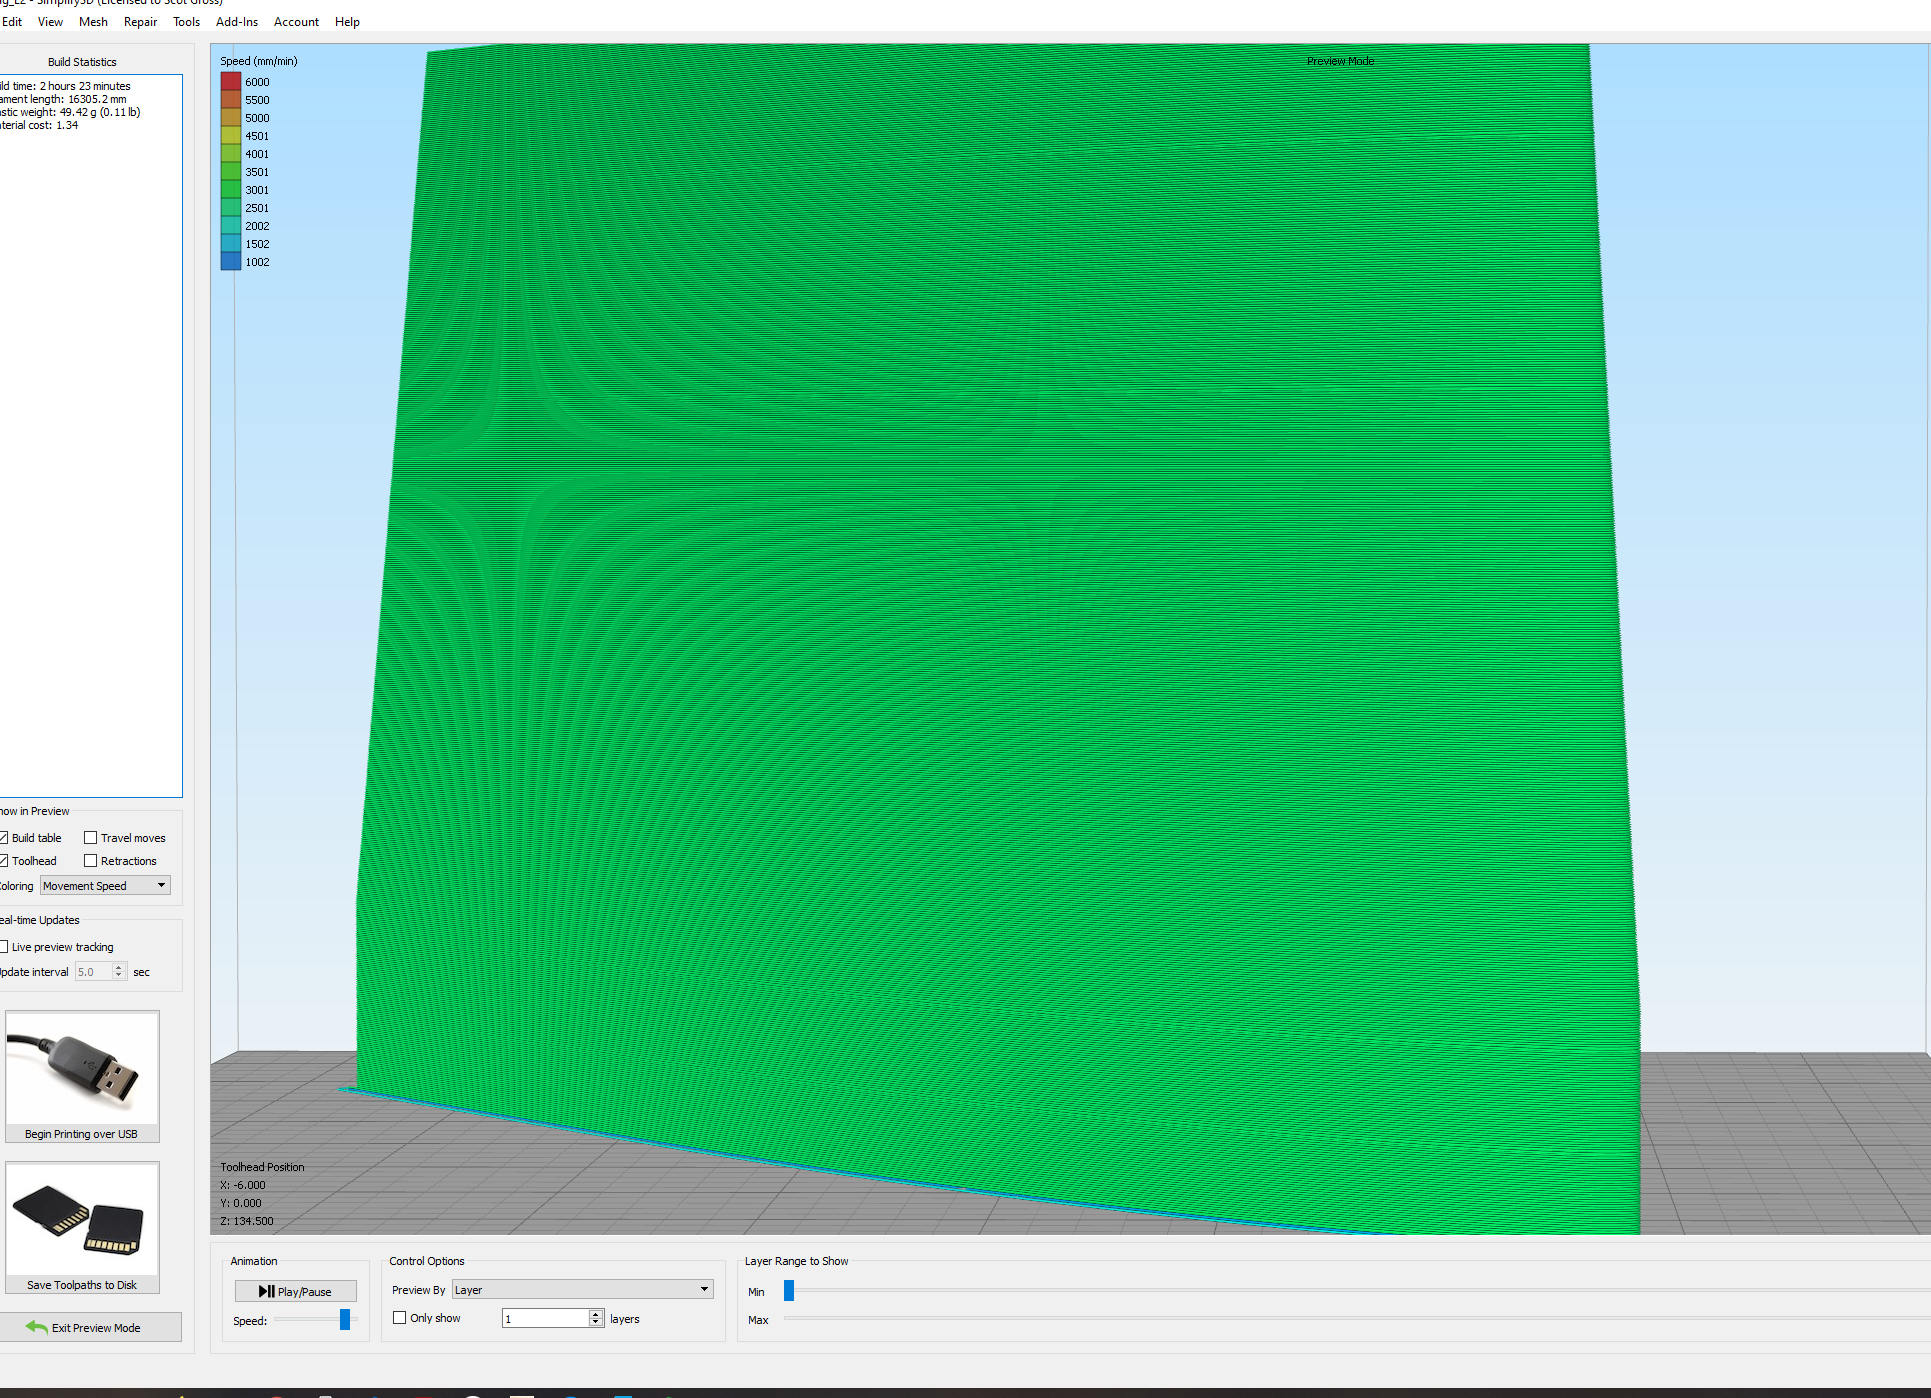1931x1398 pixels.
Task: Open the Preview By dropdown
Action: [583, 1290]
